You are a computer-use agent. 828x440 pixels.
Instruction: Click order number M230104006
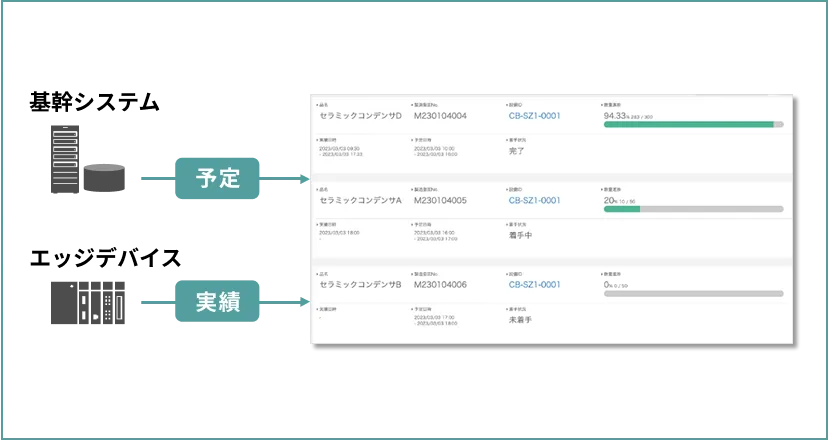(440, 285)
